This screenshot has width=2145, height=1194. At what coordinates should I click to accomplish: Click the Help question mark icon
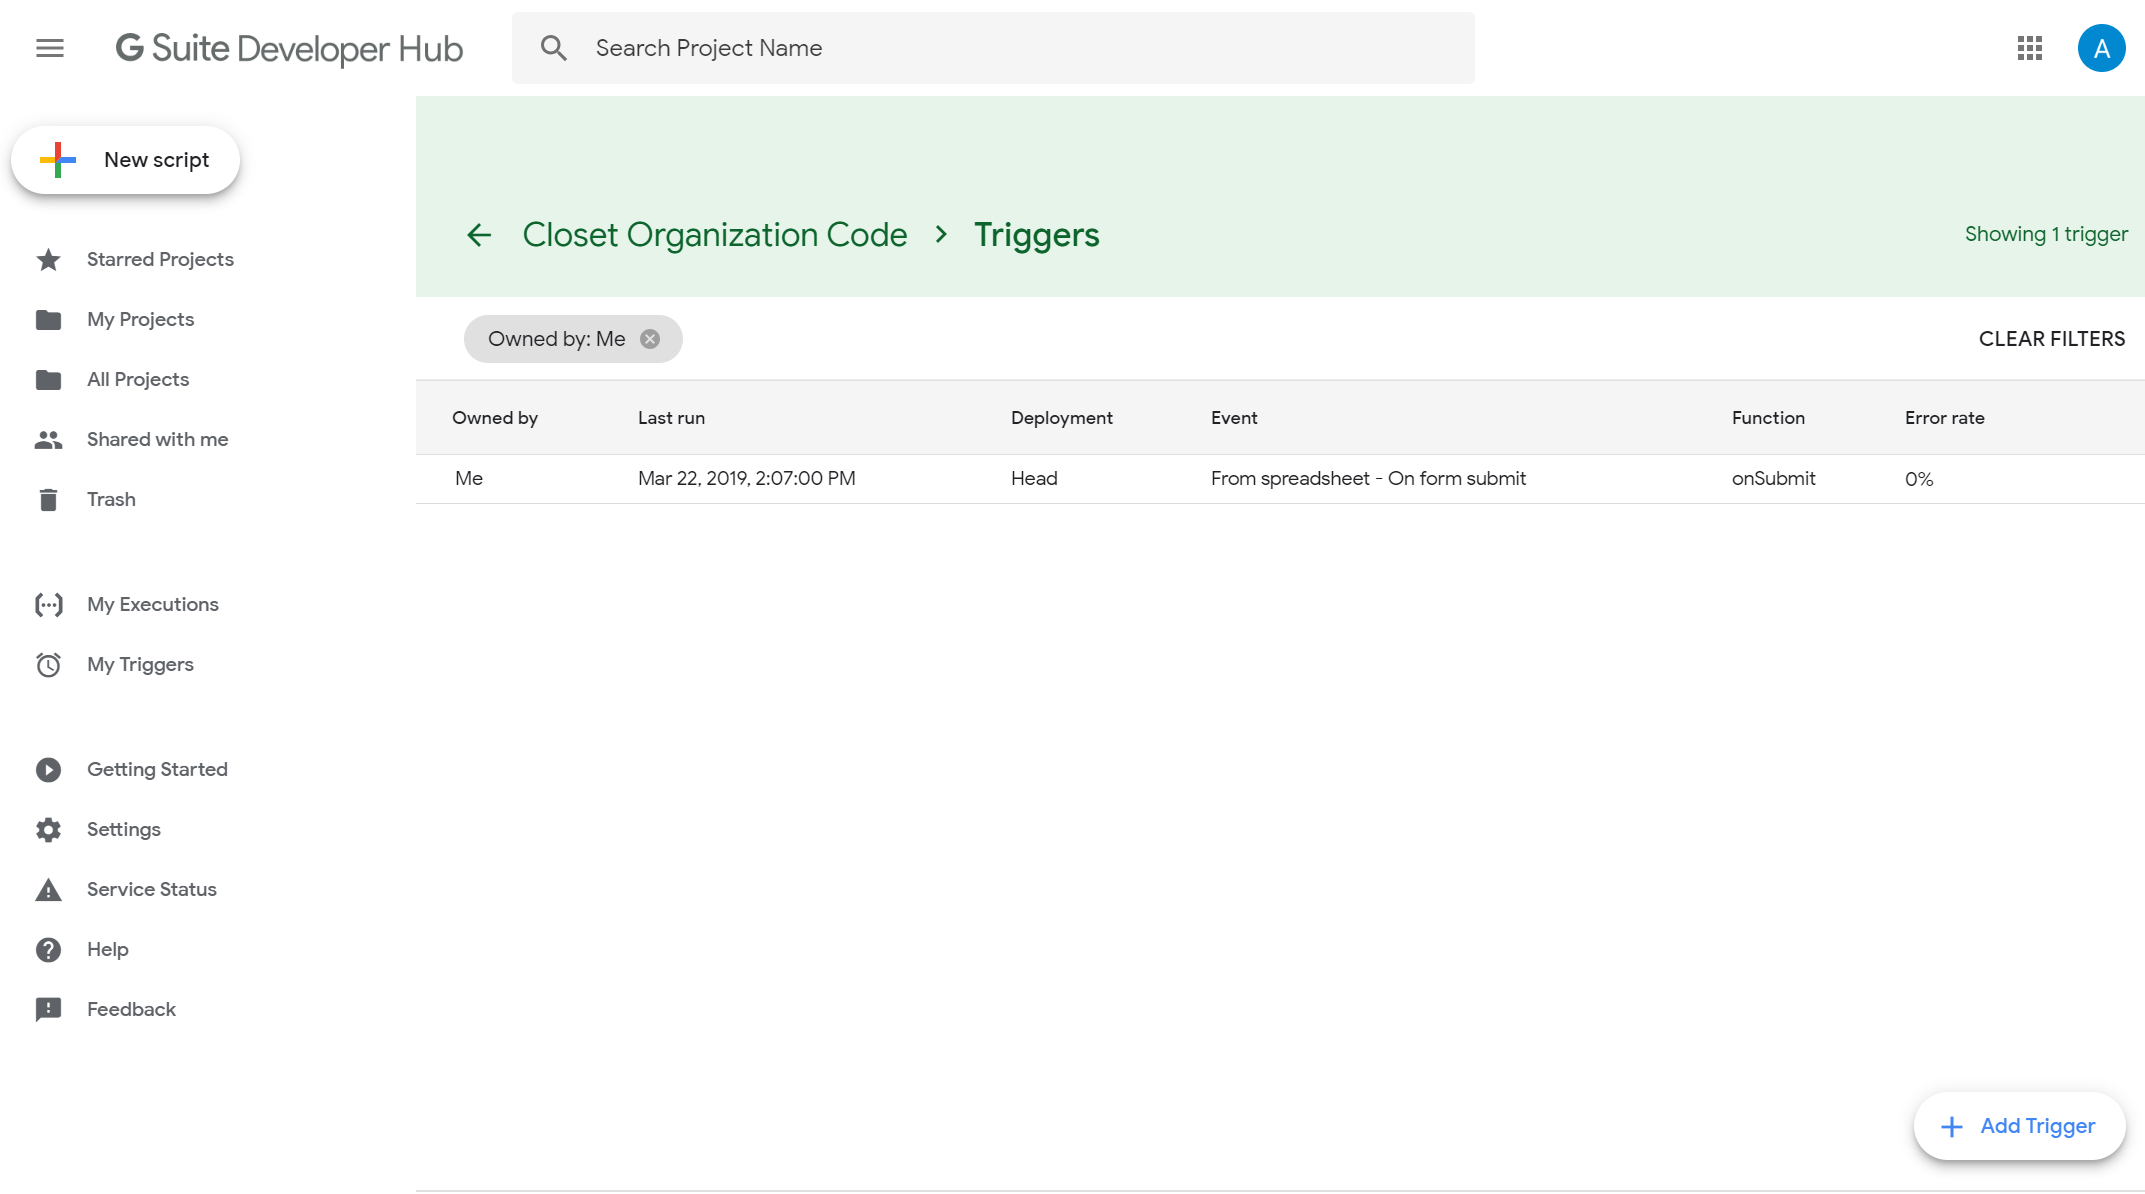click(x=48, y=950)
